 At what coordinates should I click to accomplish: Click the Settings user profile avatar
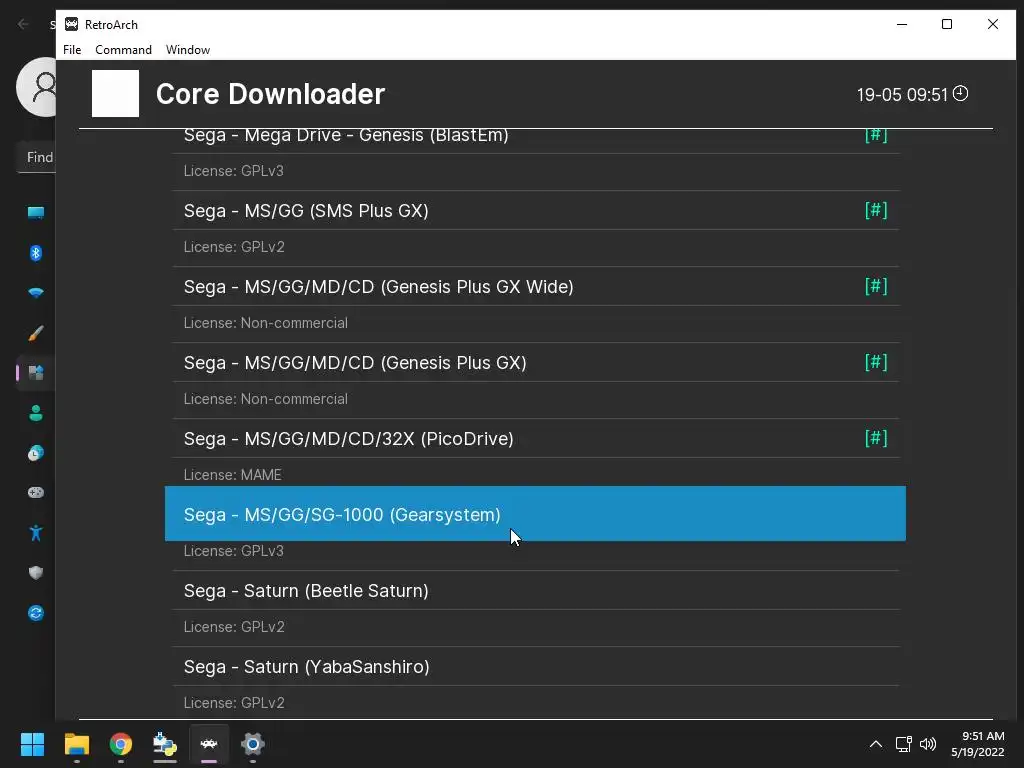37,87
